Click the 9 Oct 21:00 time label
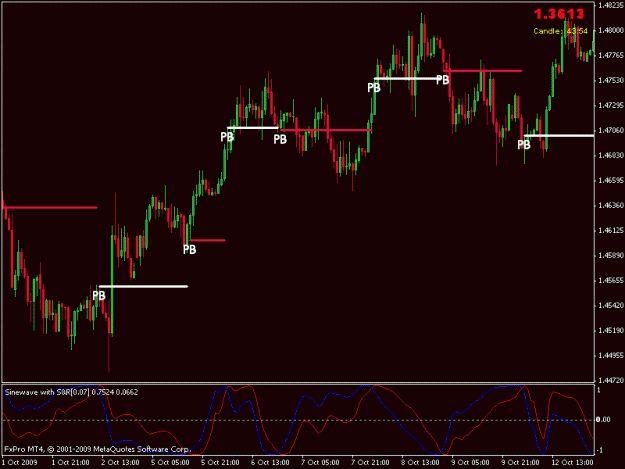Viewport: 625px width, 469px height. tap(520, 463)
